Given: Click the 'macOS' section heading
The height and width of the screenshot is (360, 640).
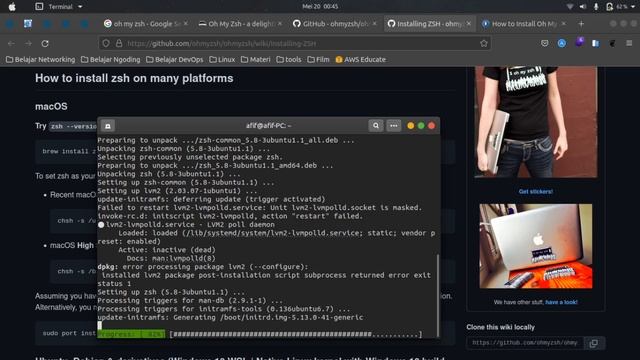Looking at the screenshot, I should [51, 107].
